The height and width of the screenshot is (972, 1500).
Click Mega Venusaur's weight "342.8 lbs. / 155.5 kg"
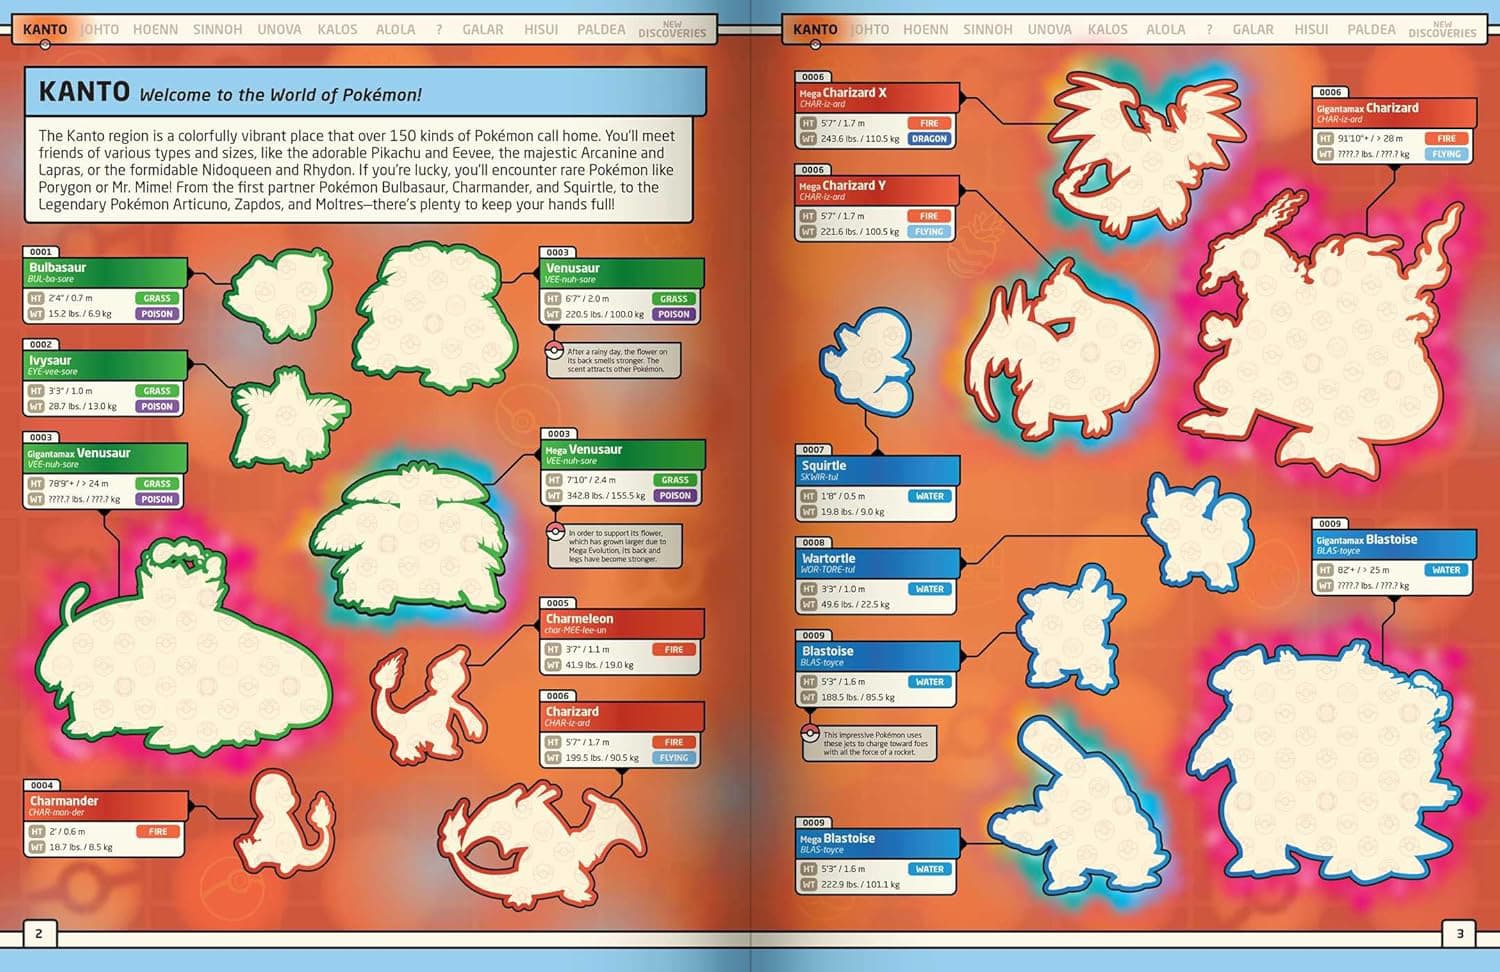point(605,495)
